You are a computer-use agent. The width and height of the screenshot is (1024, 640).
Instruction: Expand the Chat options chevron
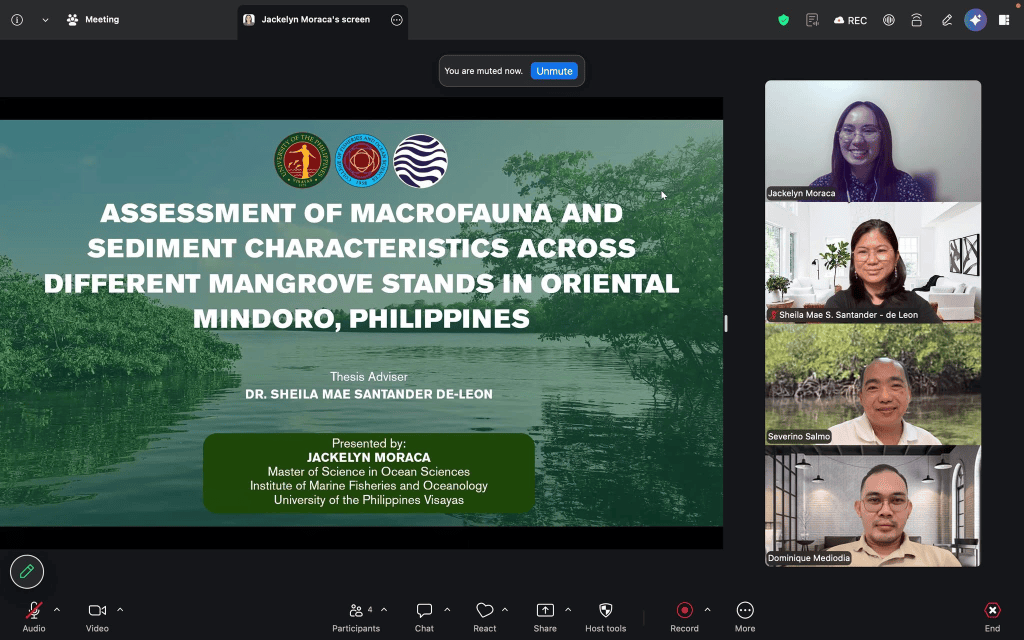447,610
